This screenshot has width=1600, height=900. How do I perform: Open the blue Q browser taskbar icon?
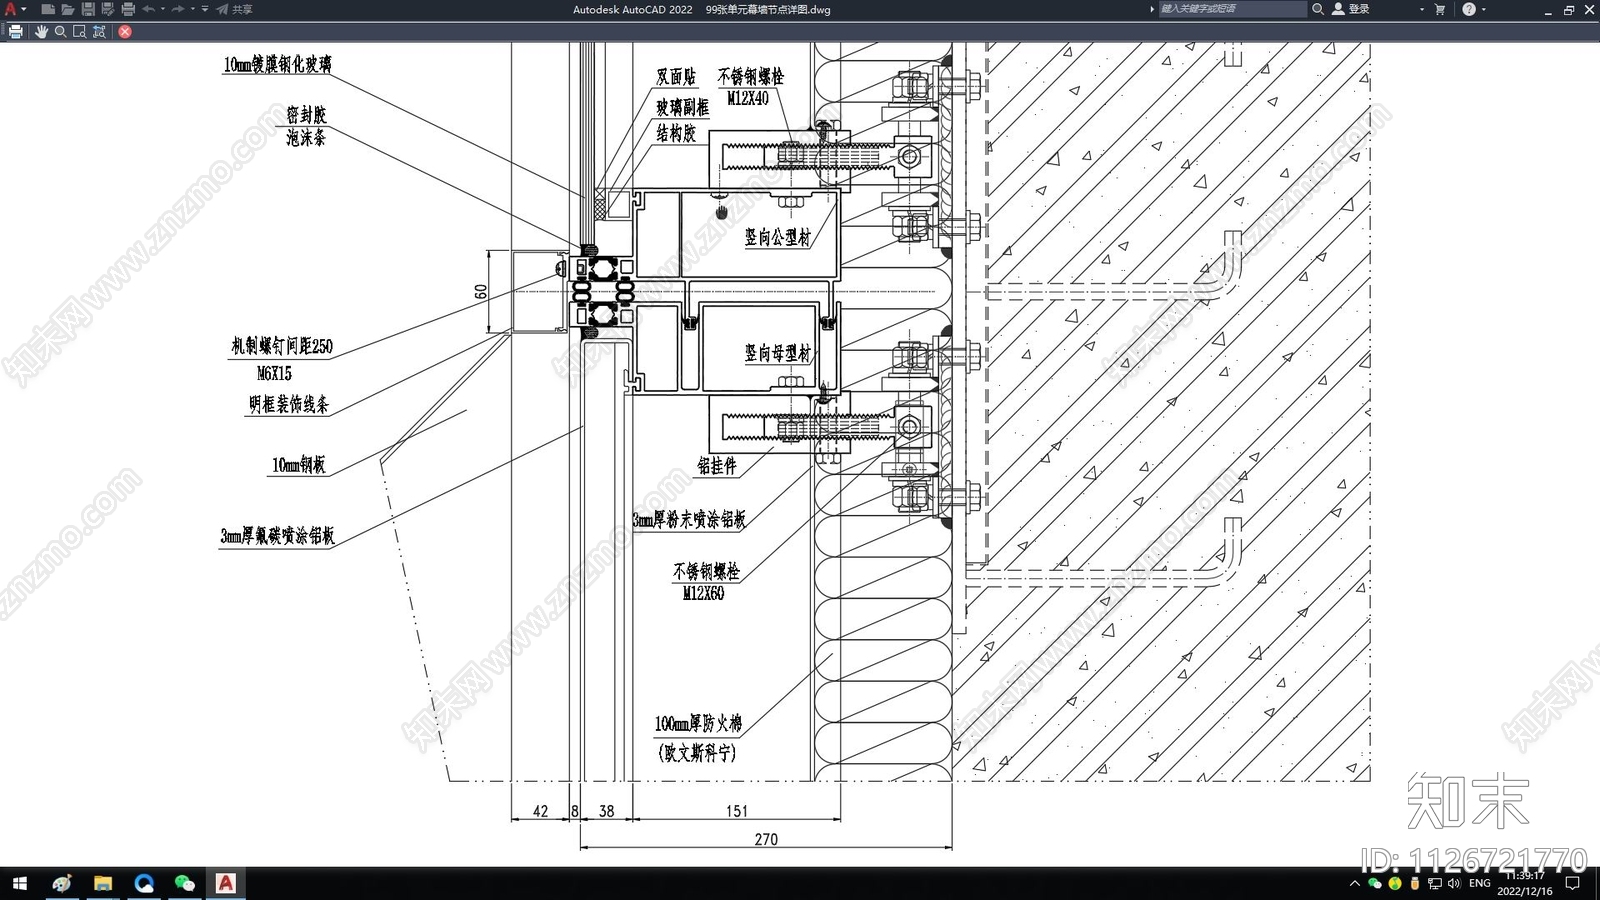click(x=144, y=883)
